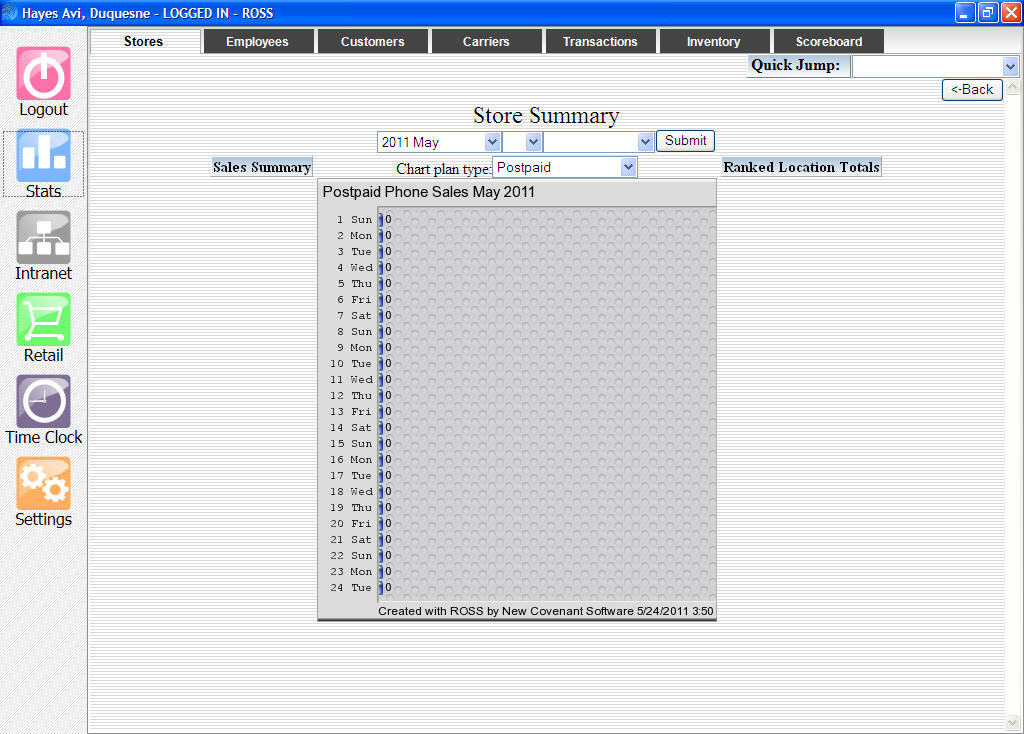Open the Time Clock icon
The width and height of the screenshot is (1024, 734).
(43, 401)
